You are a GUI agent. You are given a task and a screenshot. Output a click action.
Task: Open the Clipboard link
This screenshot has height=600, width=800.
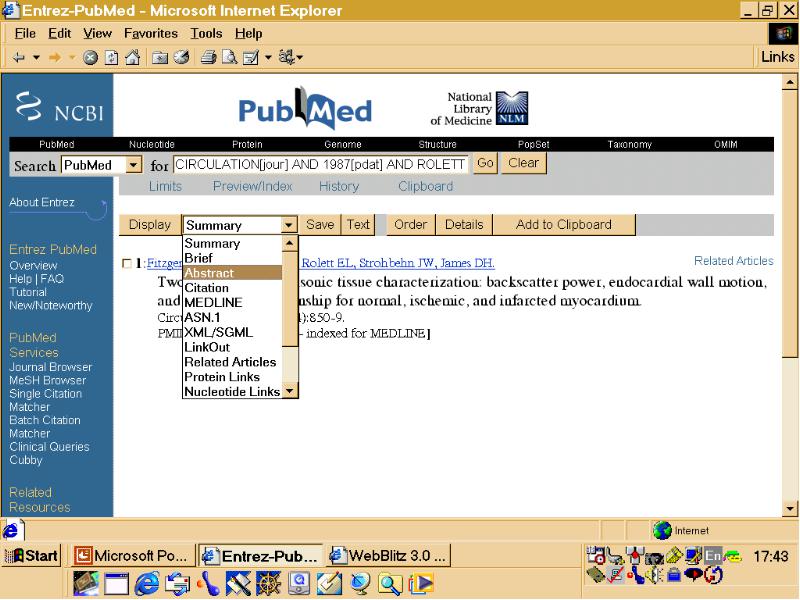coord(426,187)
